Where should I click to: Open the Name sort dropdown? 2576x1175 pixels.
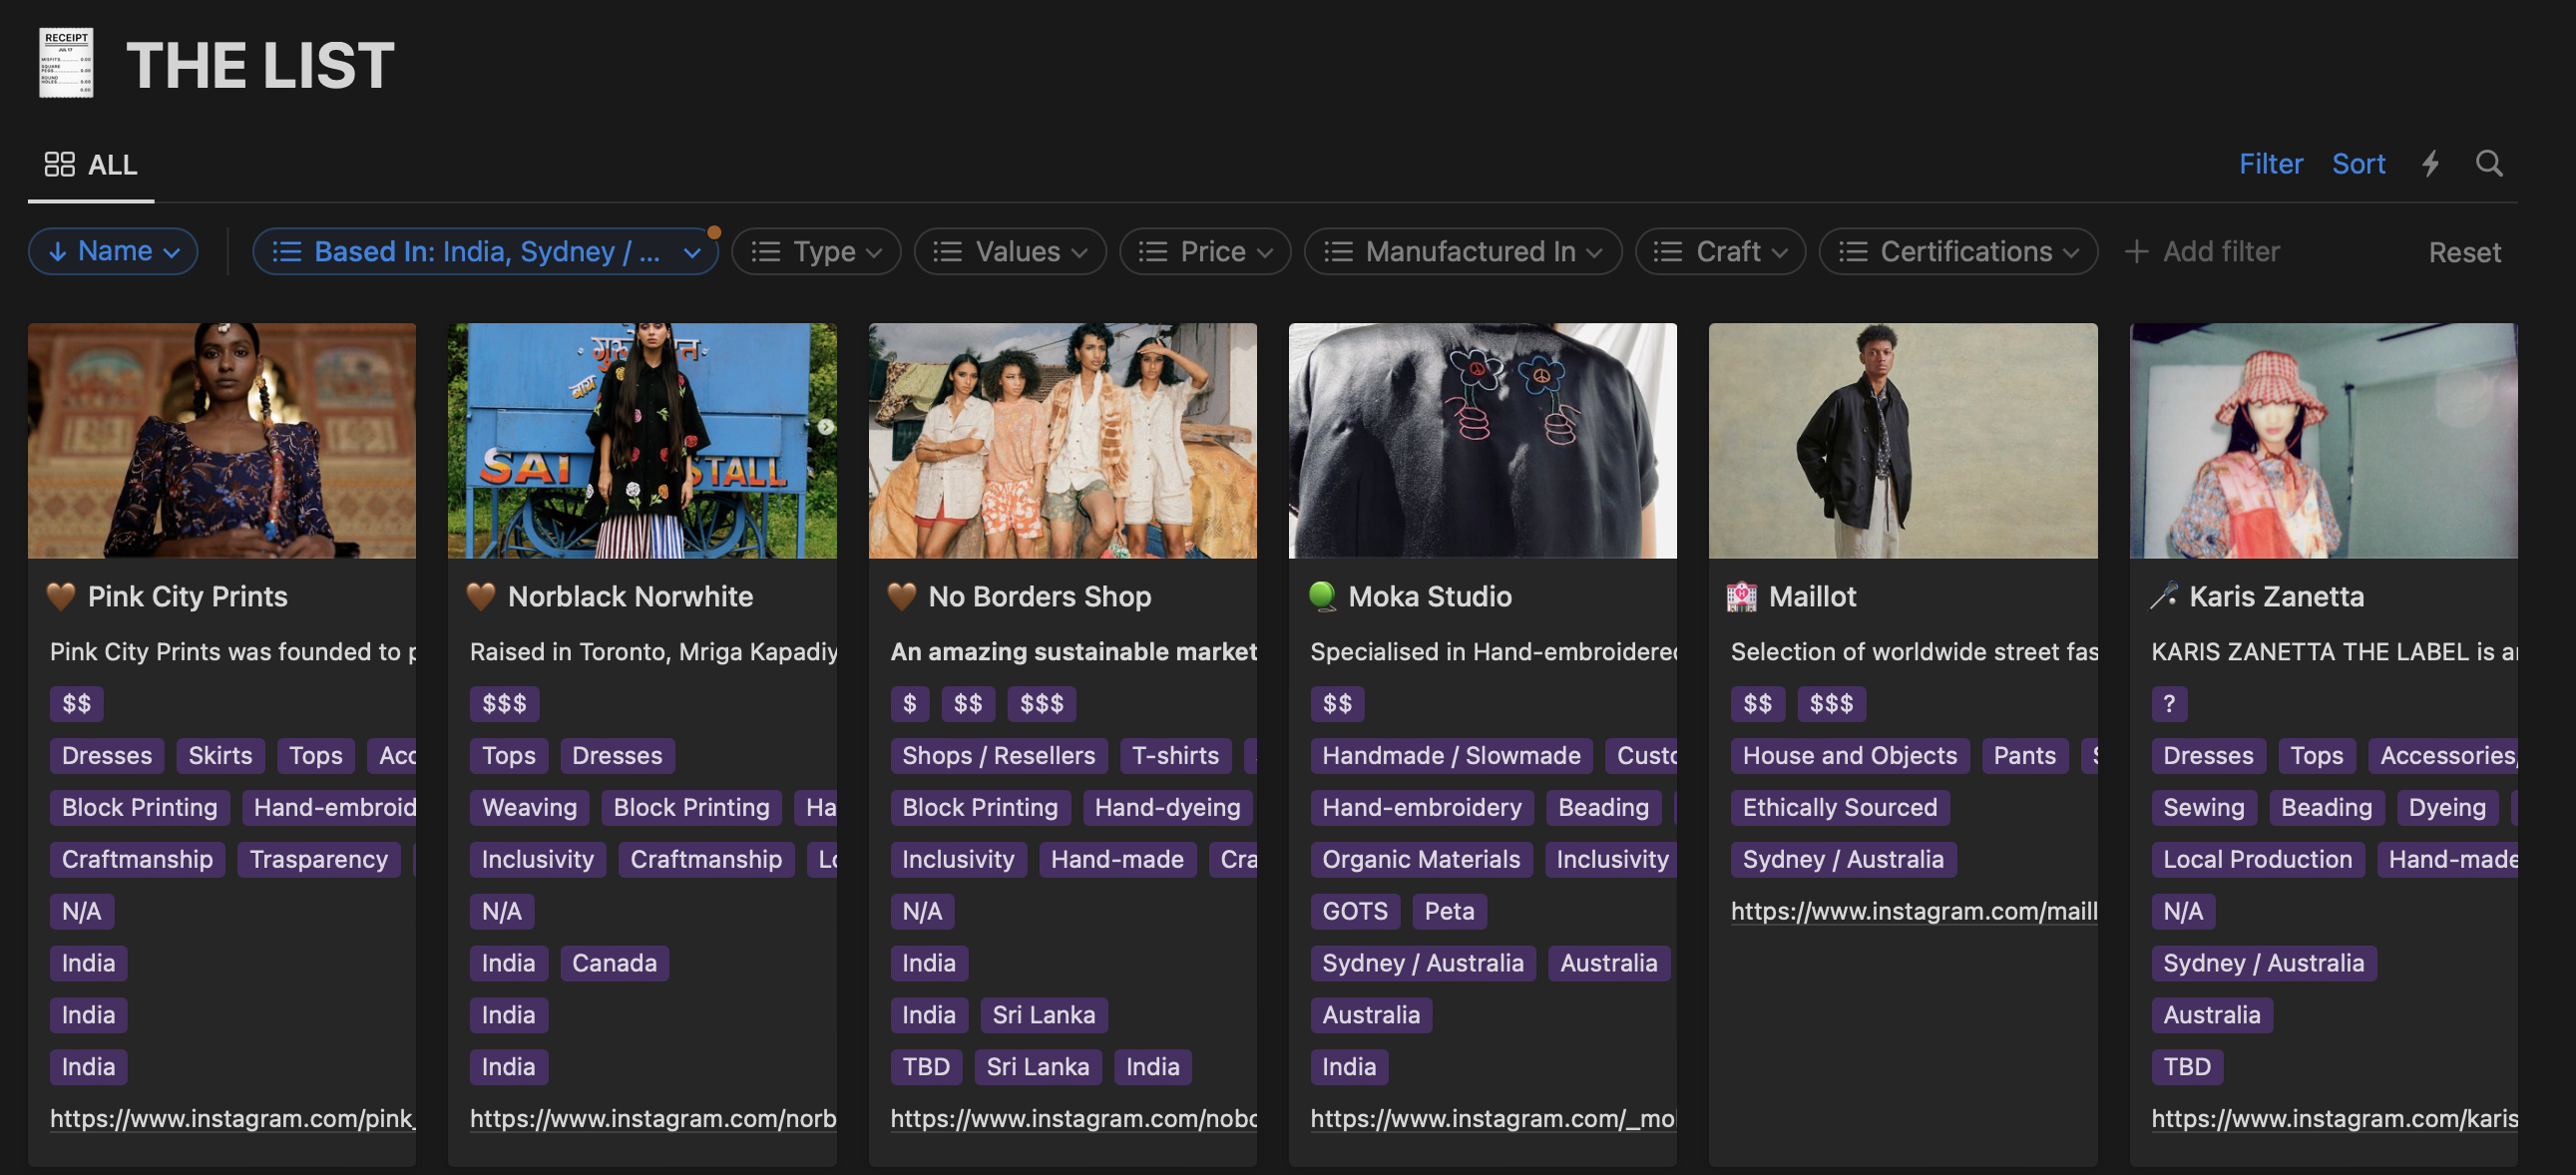(113, 251)
